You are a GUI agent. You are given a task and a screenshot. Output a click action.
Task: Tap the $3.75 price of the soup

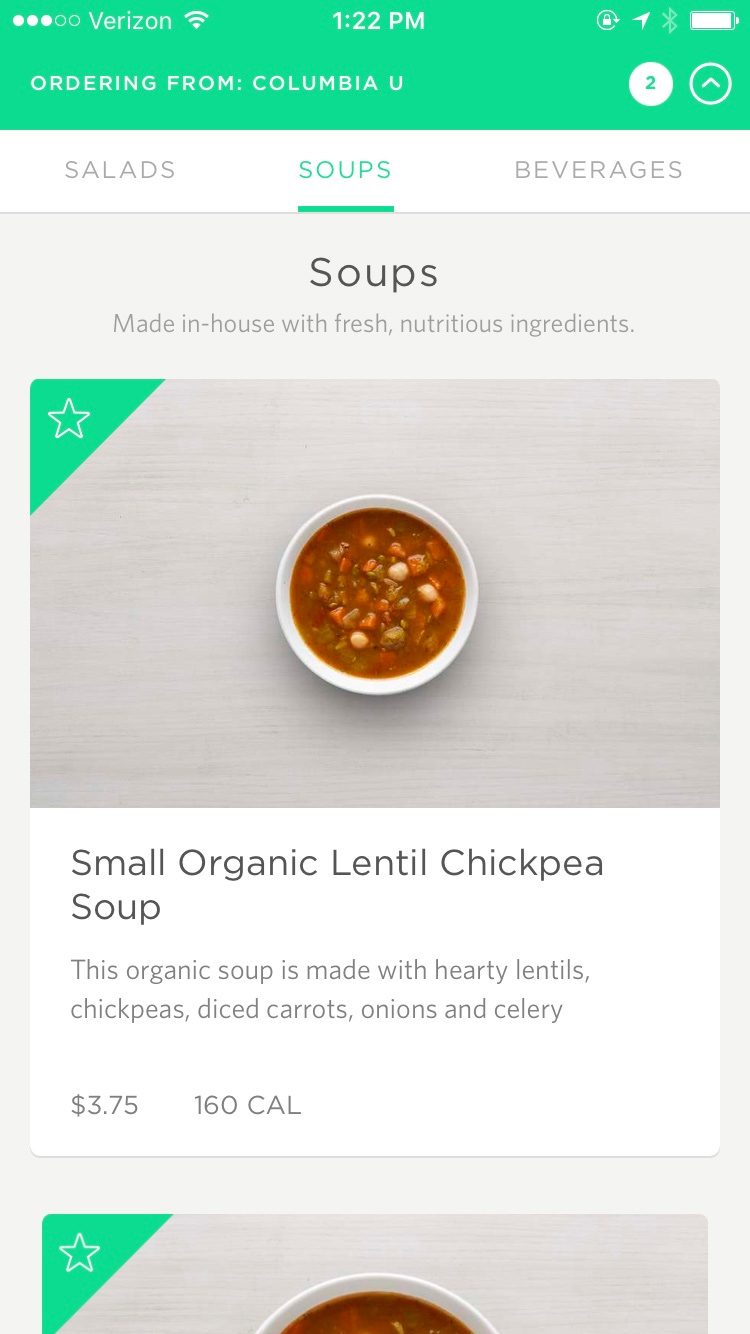[104, 1105]
